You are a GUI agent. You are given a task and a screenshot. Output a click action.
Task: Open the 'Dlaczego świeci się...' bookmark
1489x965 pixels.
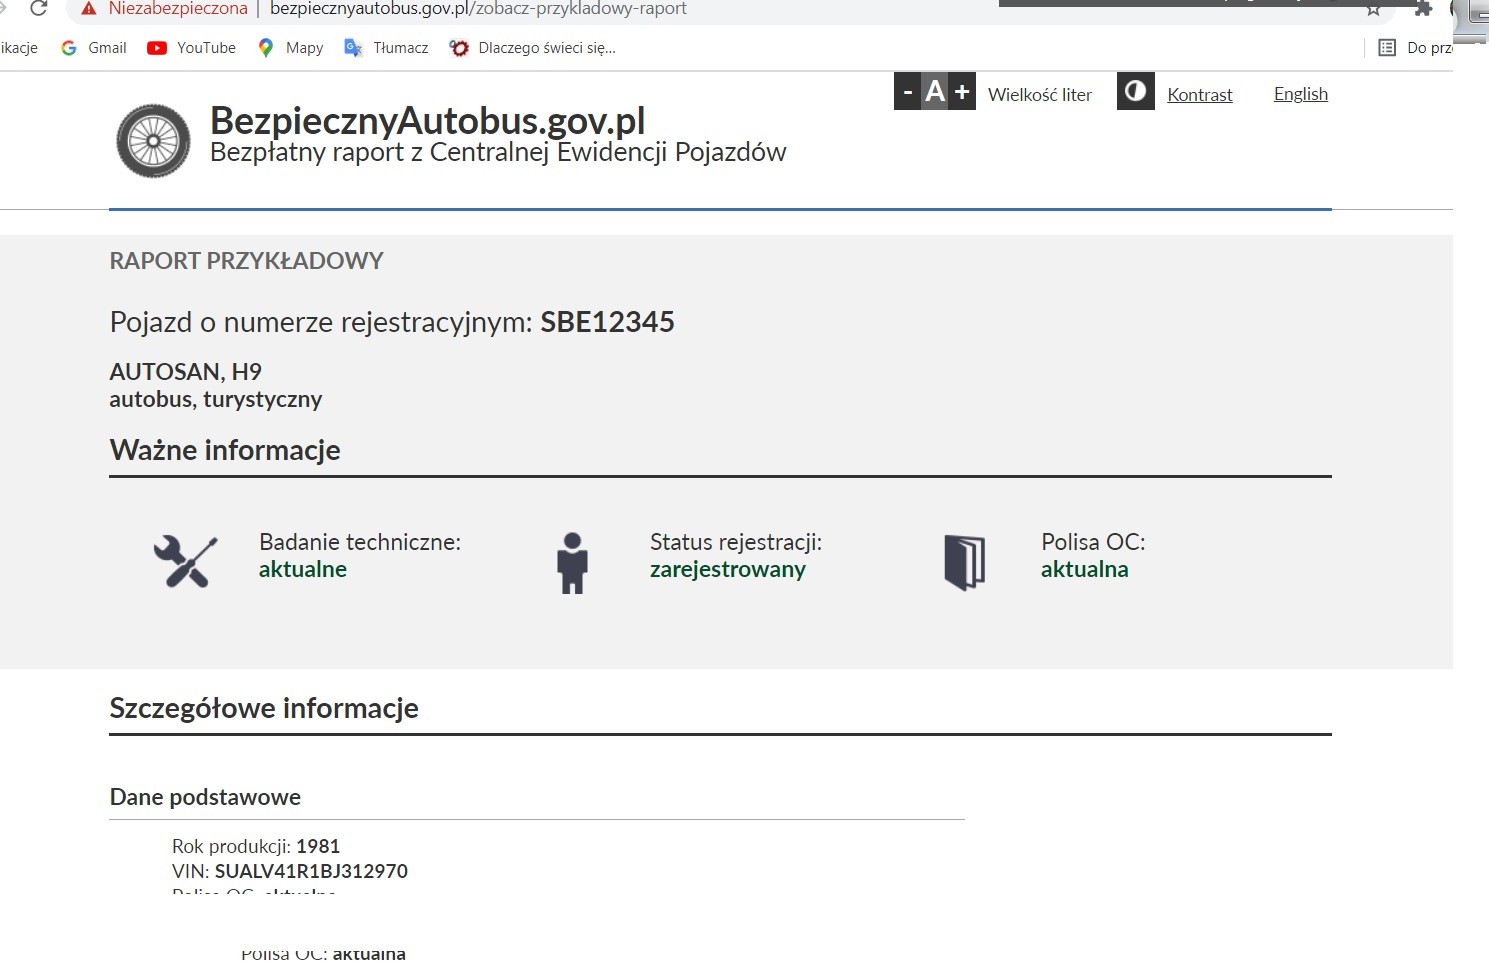tap(533, 48)
